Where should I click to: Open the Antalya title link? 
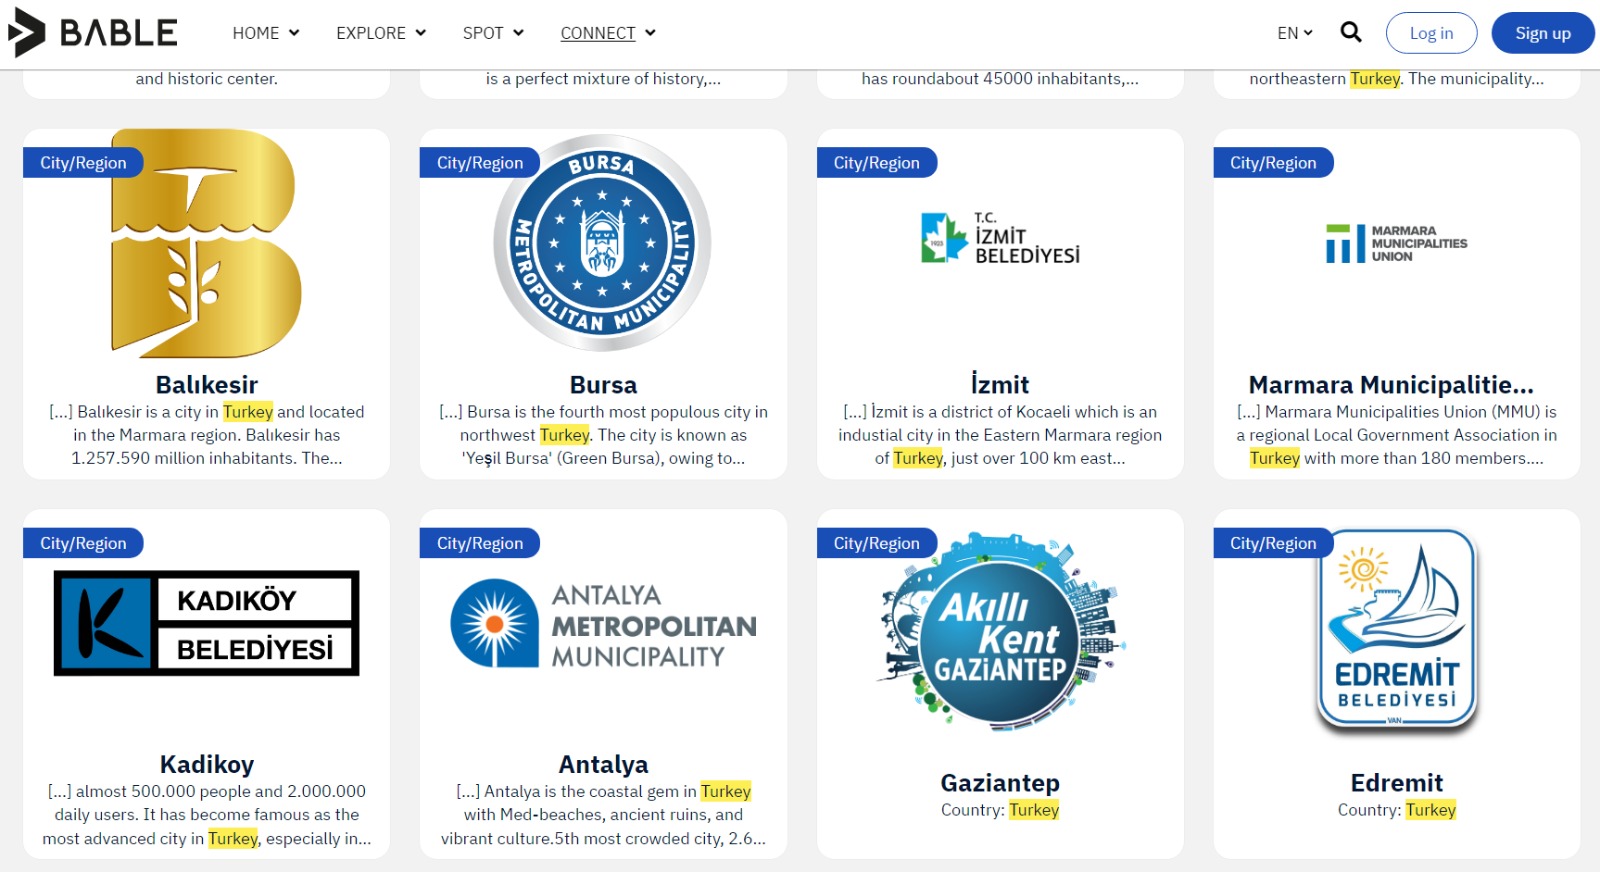[603, 765]
